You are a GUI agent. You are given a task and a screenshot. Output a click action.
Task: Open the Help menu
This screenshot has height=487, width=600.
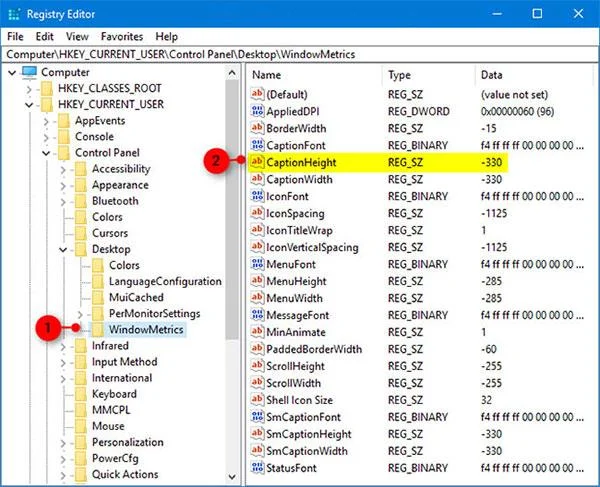[x=166, y=37]
